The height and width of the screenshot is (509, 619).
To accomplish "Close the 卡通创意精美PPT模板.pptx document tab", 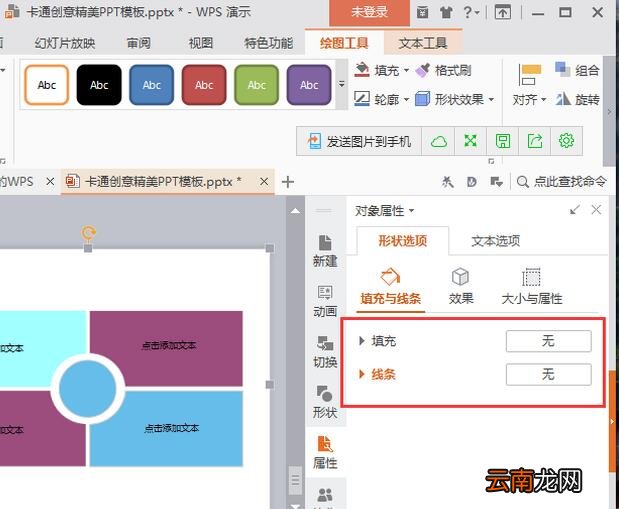I will (x=264, y=182).
